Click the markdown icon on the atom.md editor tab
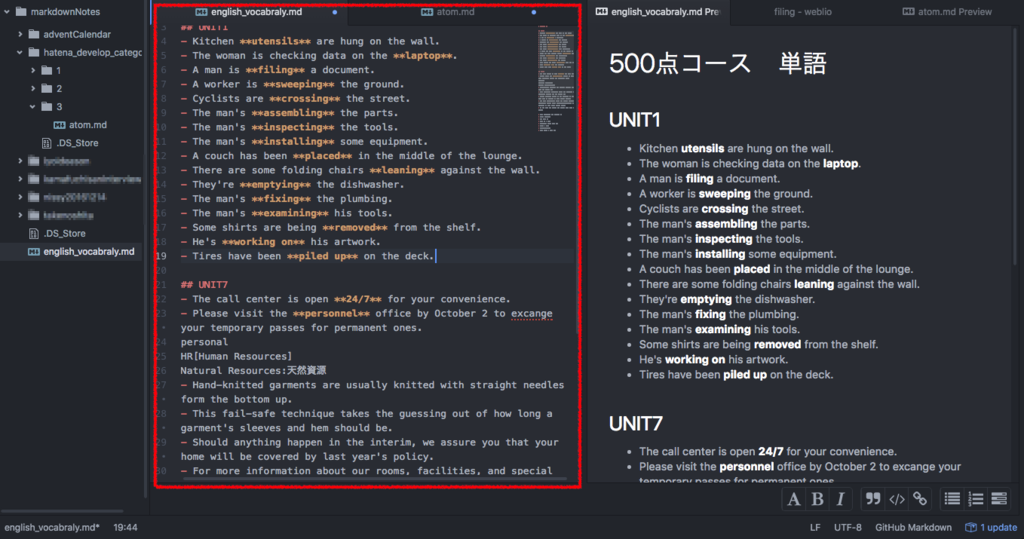This screenshot has height=539, width=1024. point(427,12)
